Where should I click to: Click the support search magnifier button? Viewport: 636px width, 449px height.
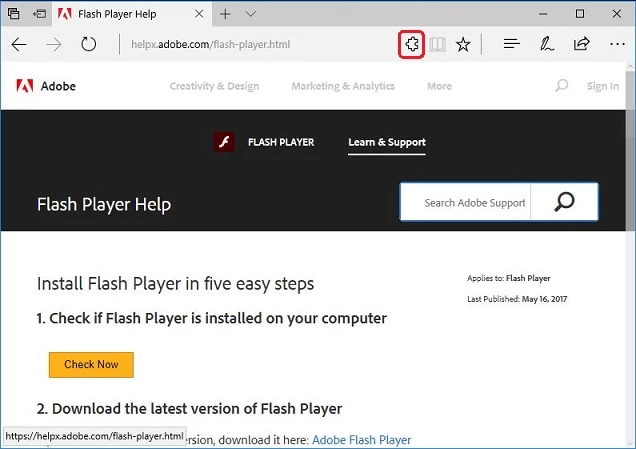564,202
